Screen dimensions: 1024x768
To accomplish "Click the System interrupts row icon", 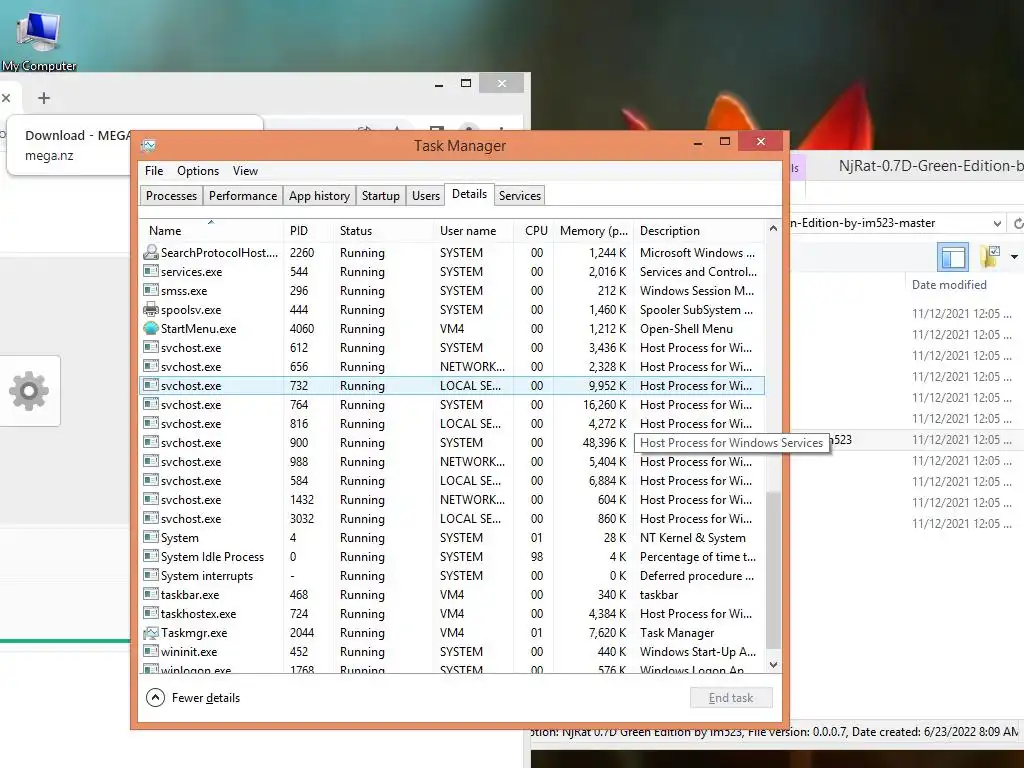I will (x=151, y=575).
